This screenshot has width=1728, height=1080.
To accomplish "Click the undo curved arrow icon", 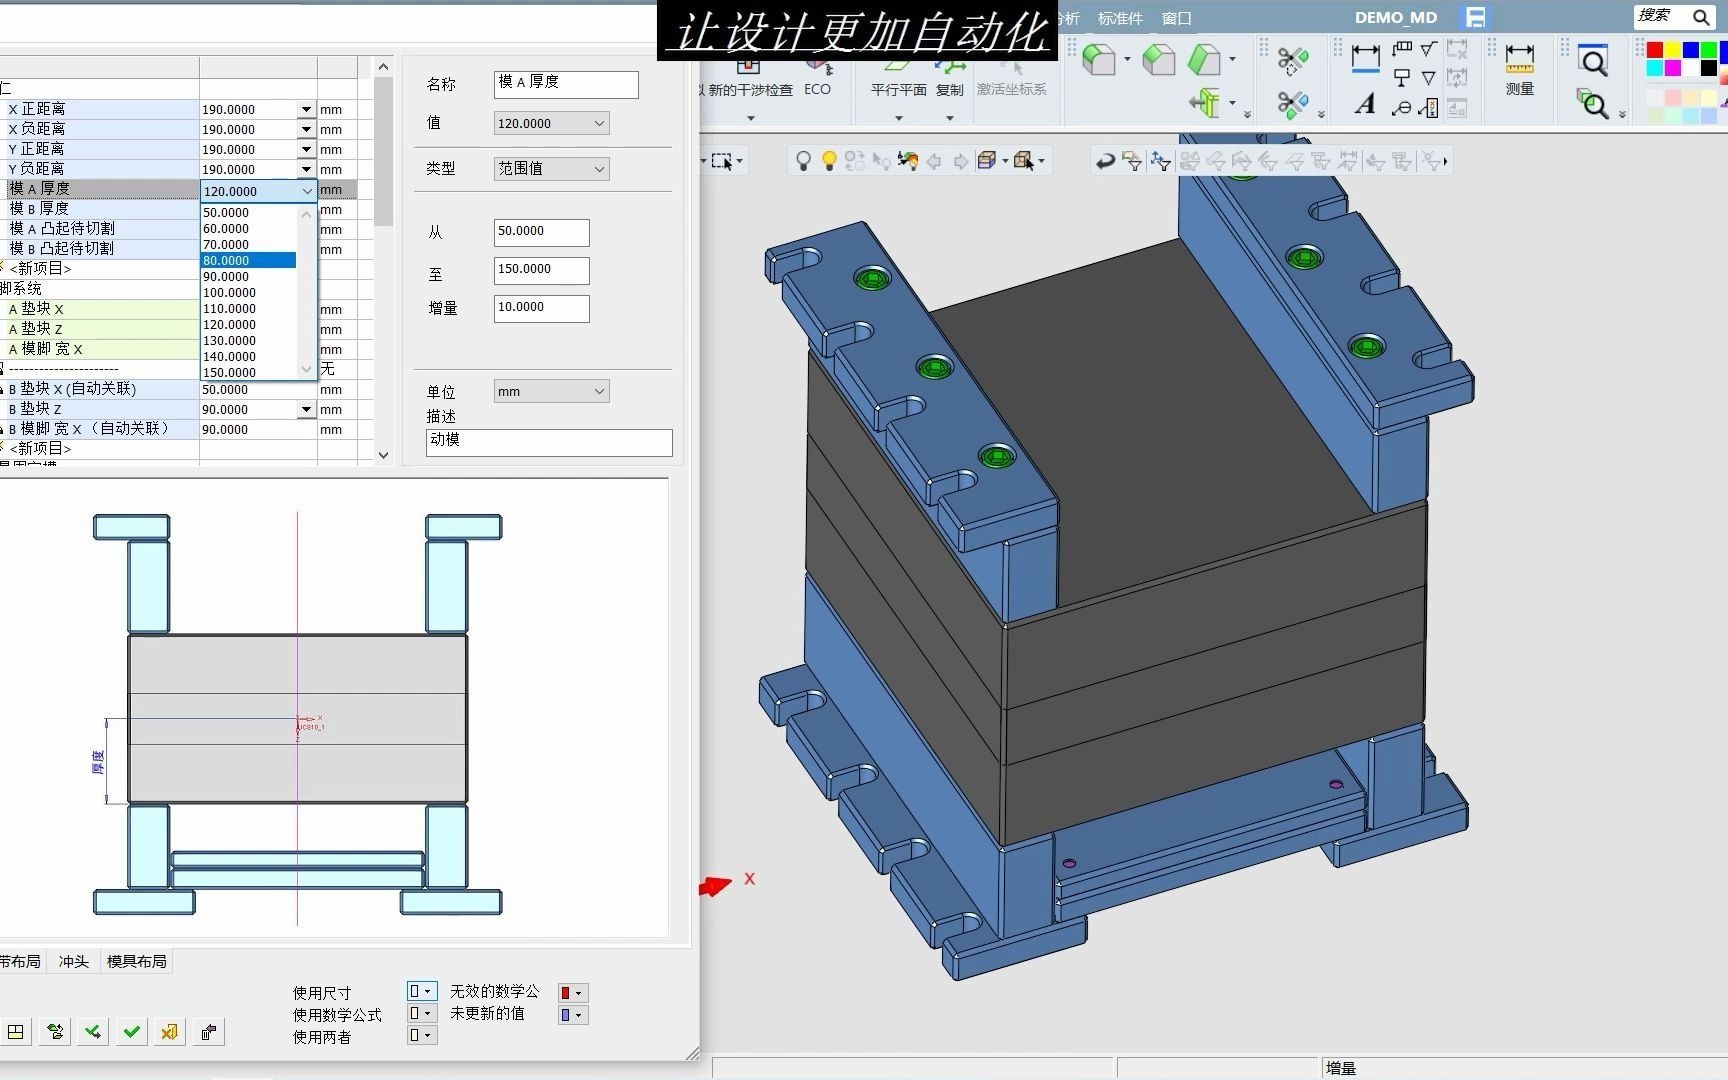I will (1105, 161).
